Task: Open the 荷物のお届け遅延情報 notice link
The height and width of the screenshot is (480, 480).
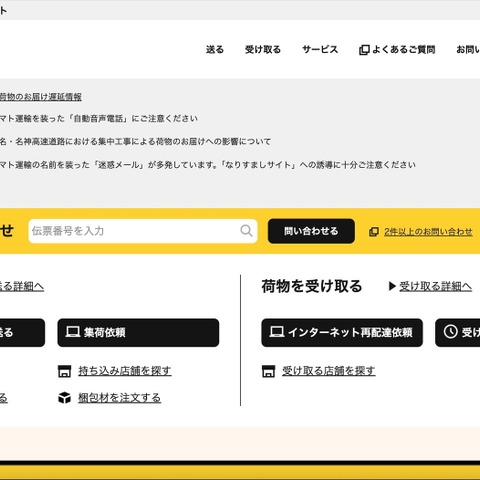Action: click(x=41, y=97)
